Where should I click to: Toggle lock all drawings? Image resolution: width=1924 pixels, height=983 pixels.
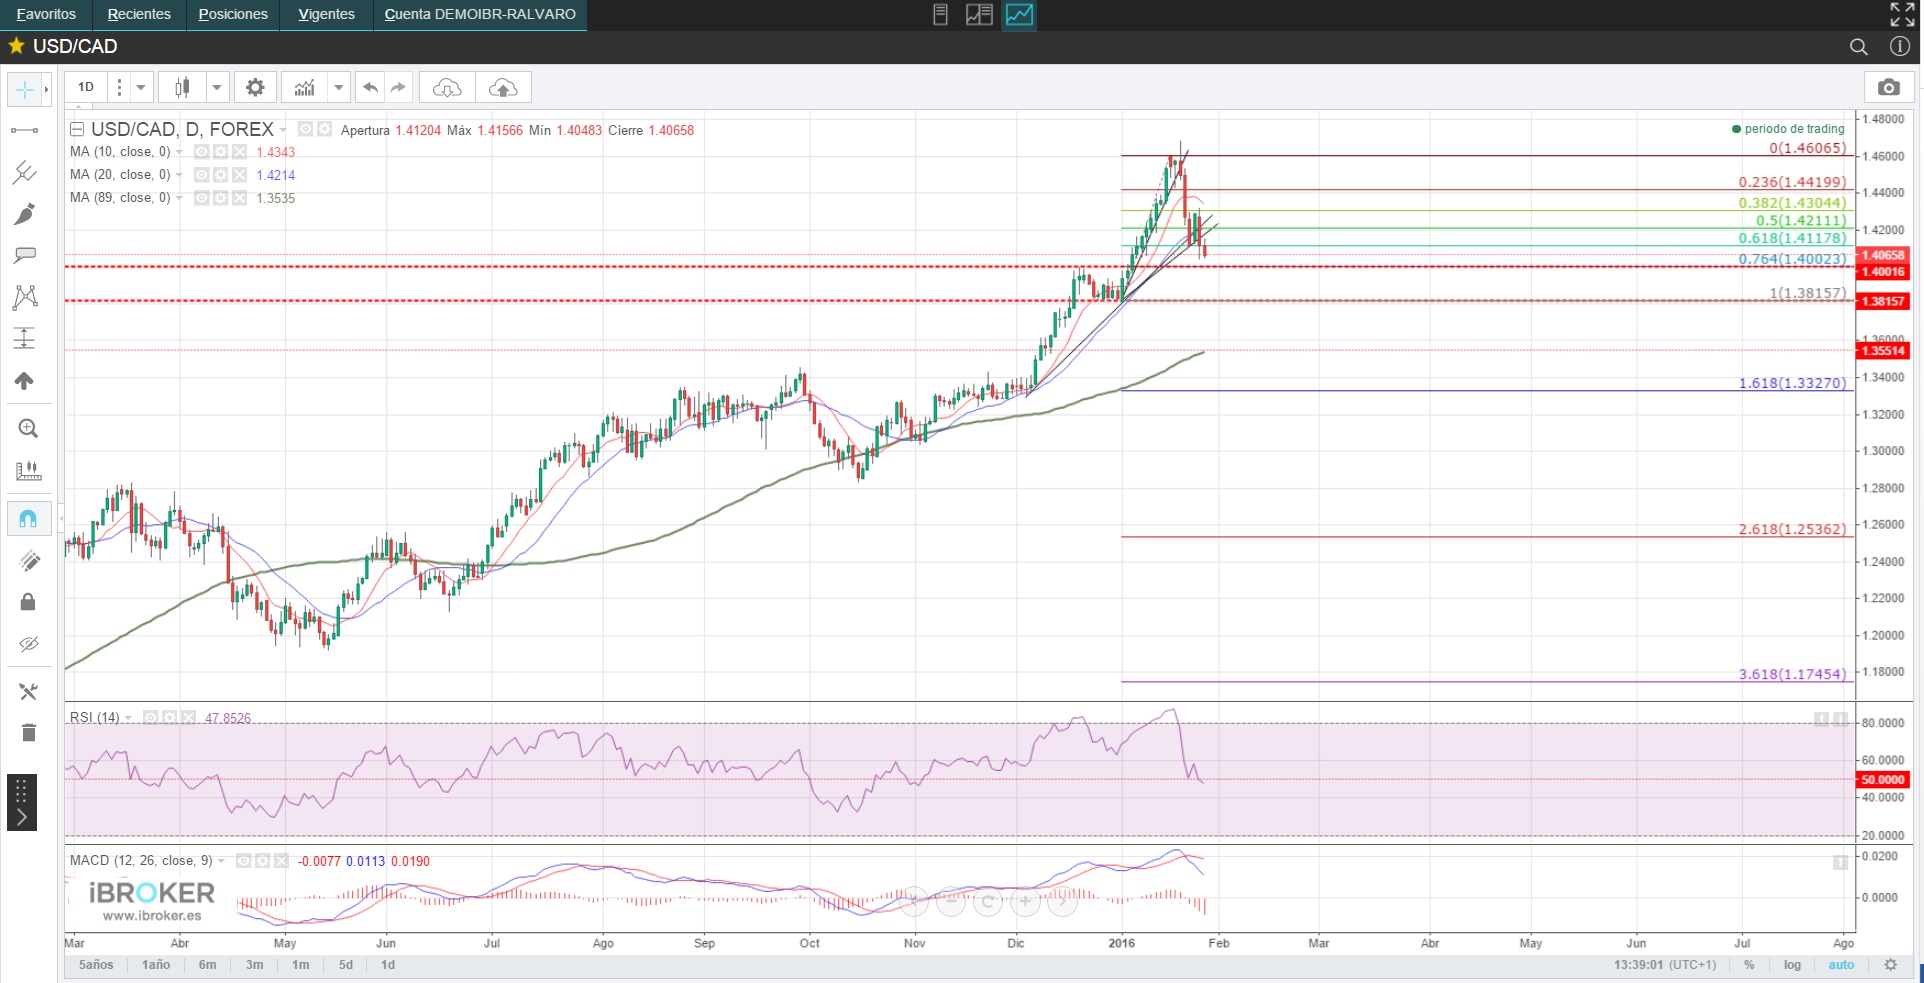(28, 601)
